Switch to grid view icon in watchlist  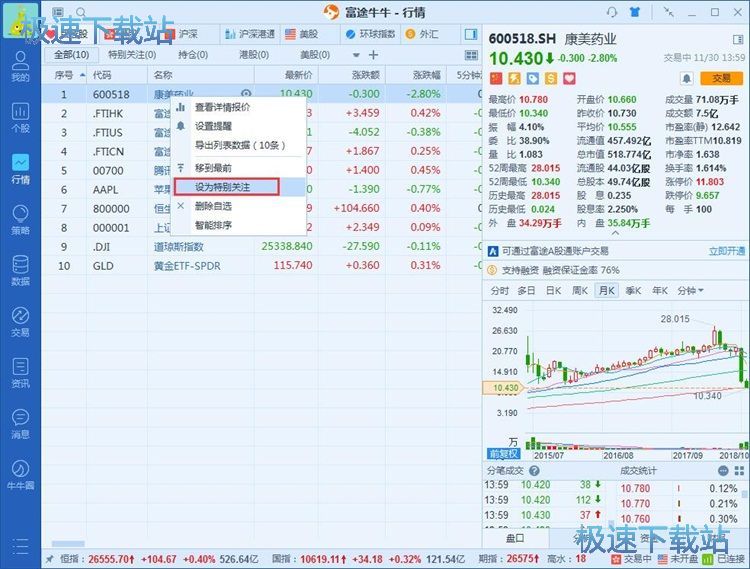[471, 55]
